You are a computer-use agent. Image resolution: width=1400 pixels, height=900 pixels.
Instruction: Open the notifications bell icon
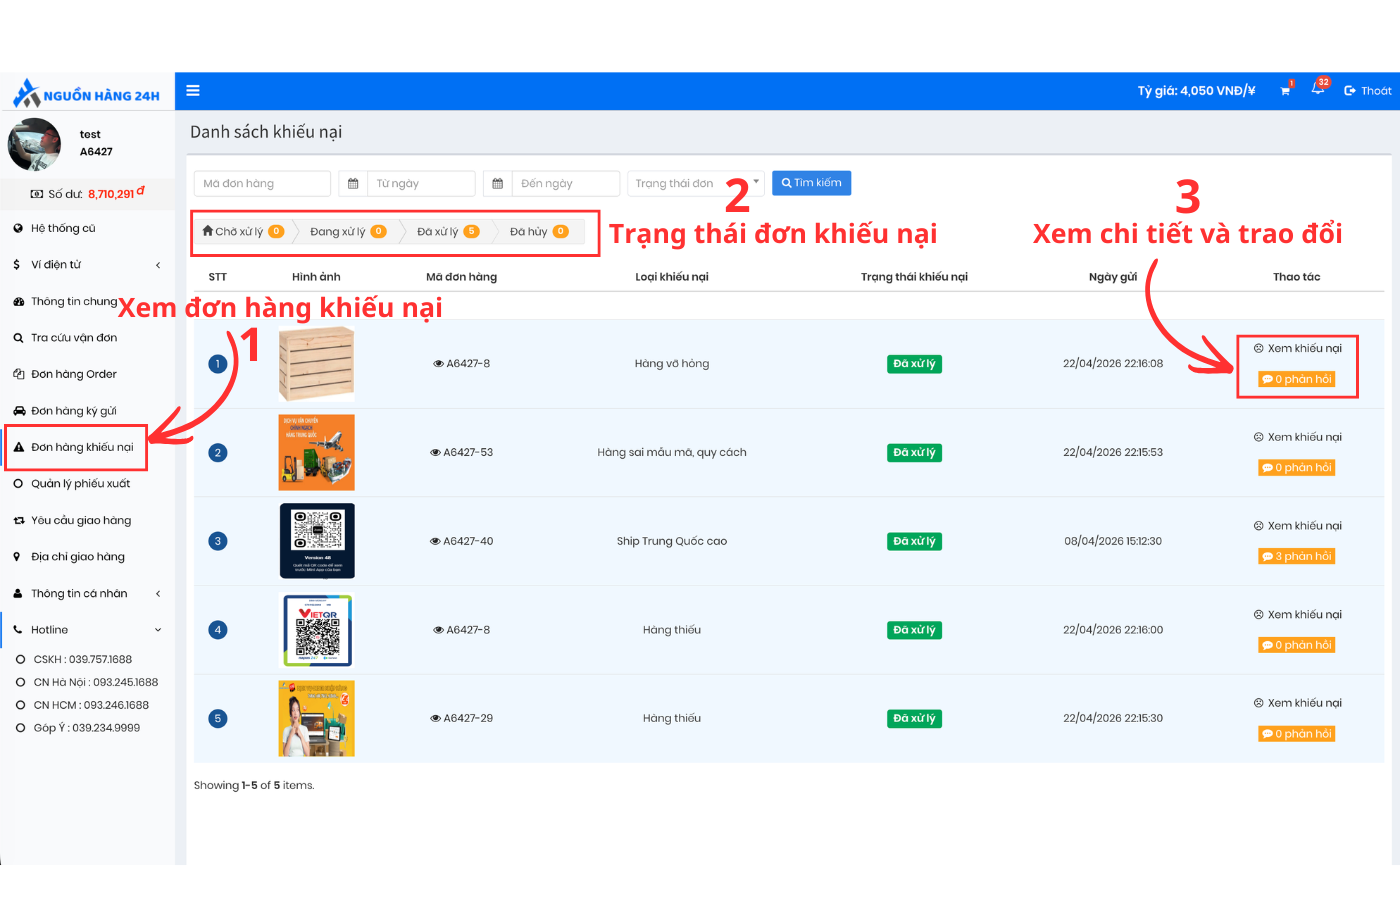click(1318, 90)
